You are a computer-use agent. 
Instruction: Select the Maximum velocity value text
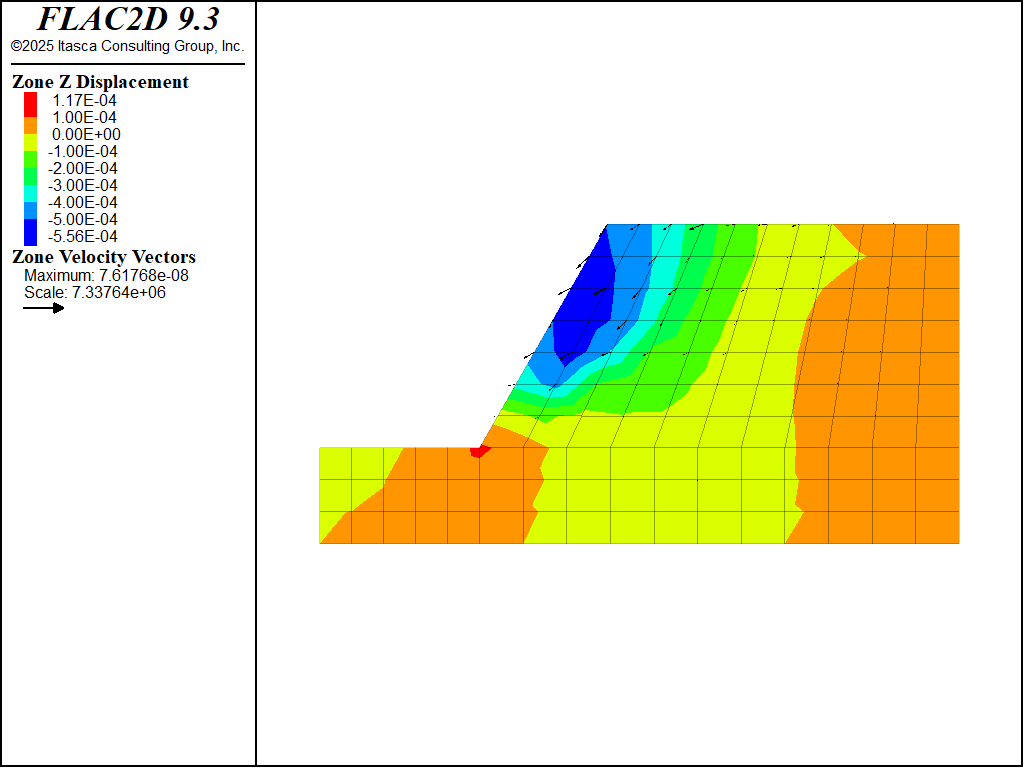106,275
